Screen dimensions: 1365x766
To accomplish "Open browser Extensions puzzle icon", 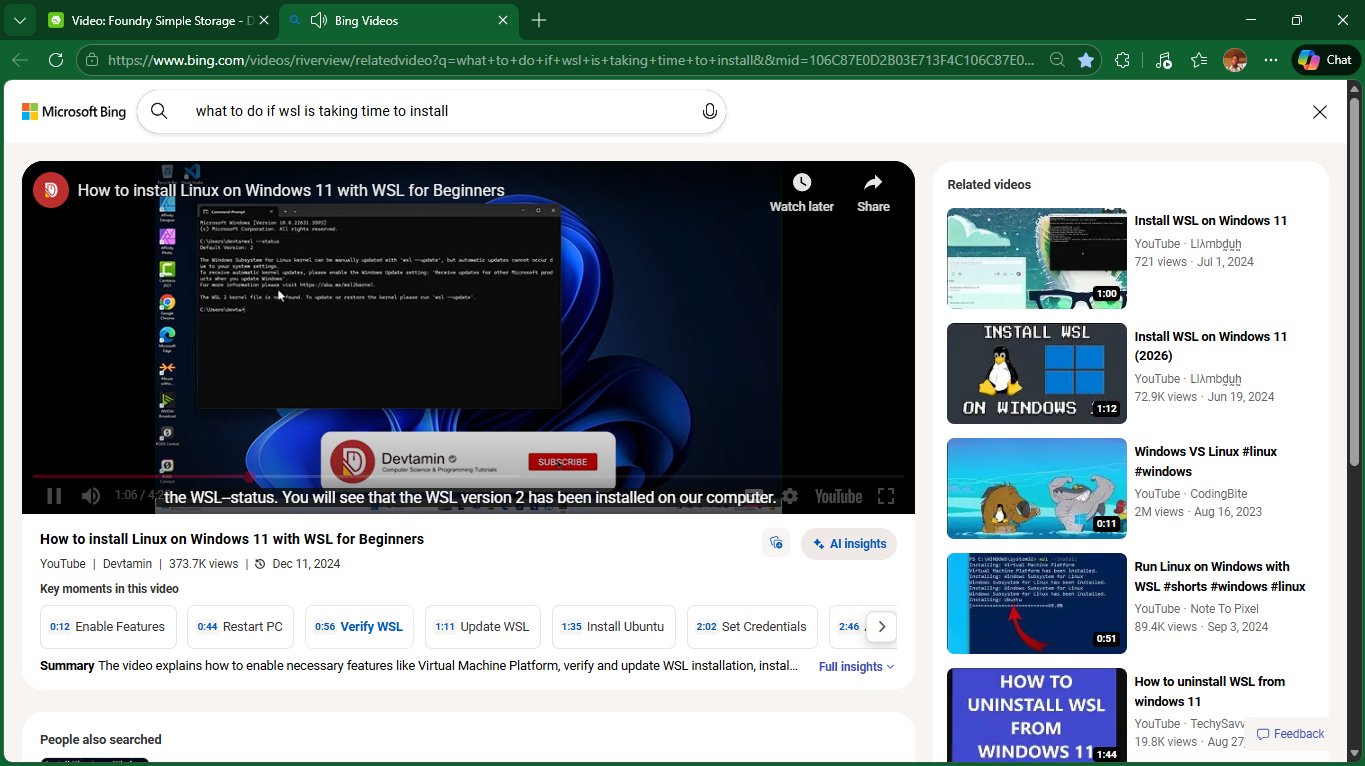I will click(1122, 60).
